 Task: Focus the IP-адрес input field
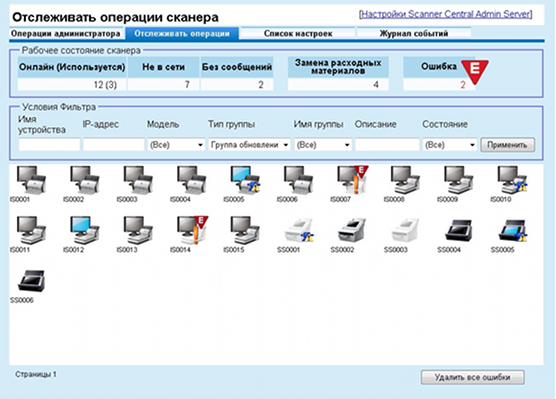(x=113, y=145)
